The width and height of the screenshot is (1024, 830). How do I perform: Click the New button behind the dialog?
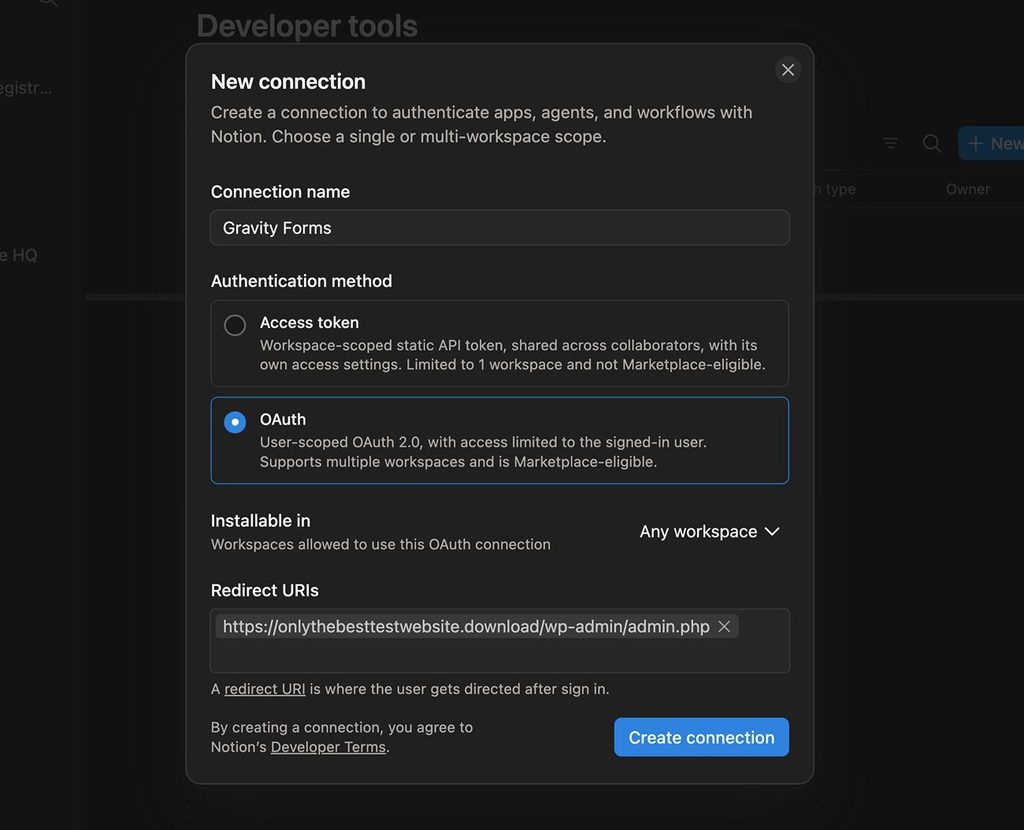tap(991, 143)
